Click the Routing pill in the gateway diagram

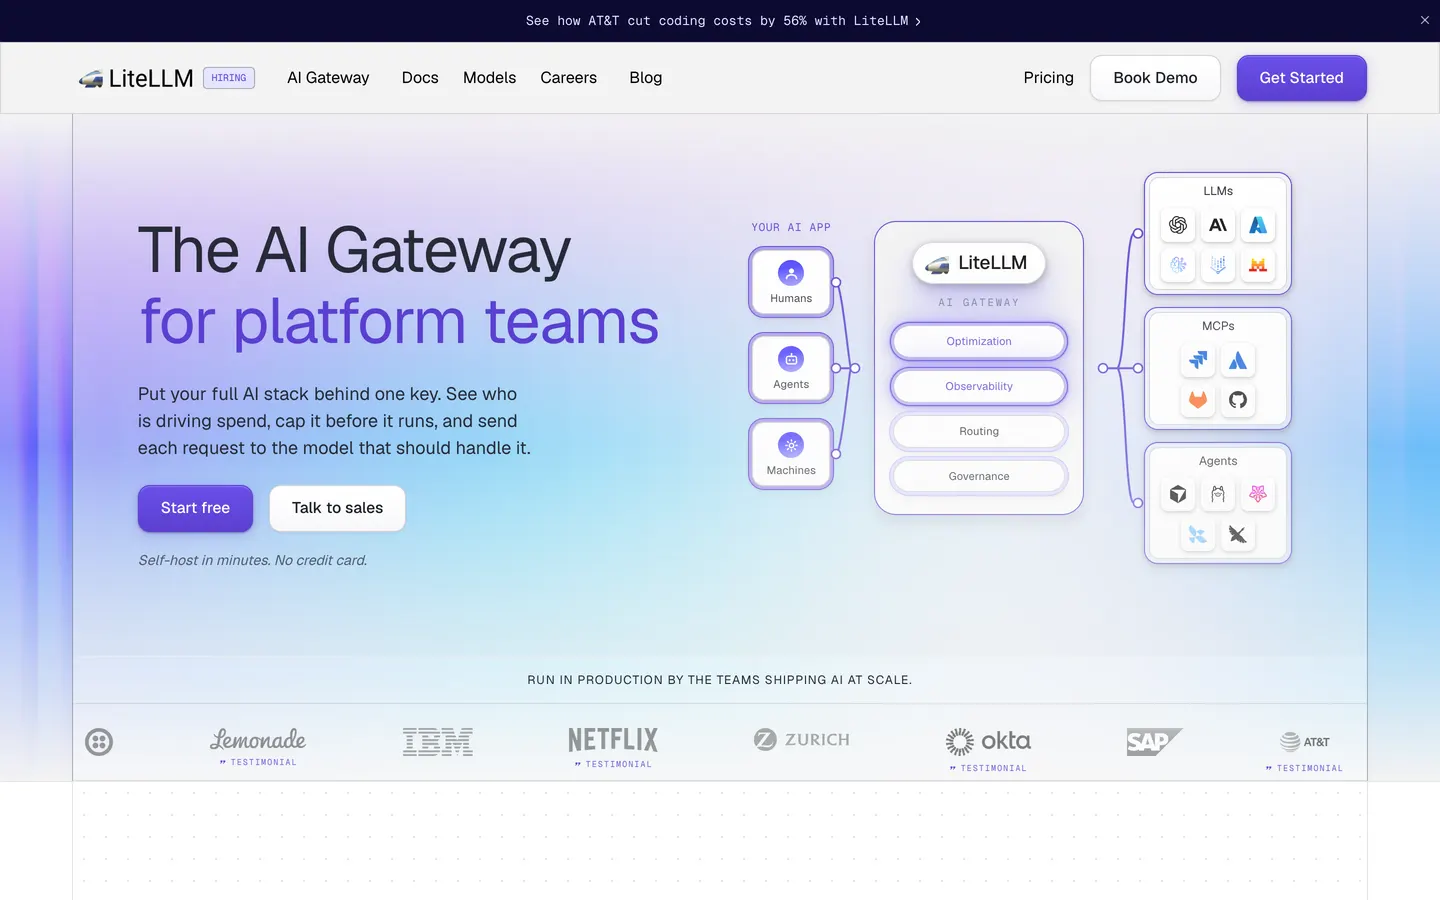pos(979,431)
